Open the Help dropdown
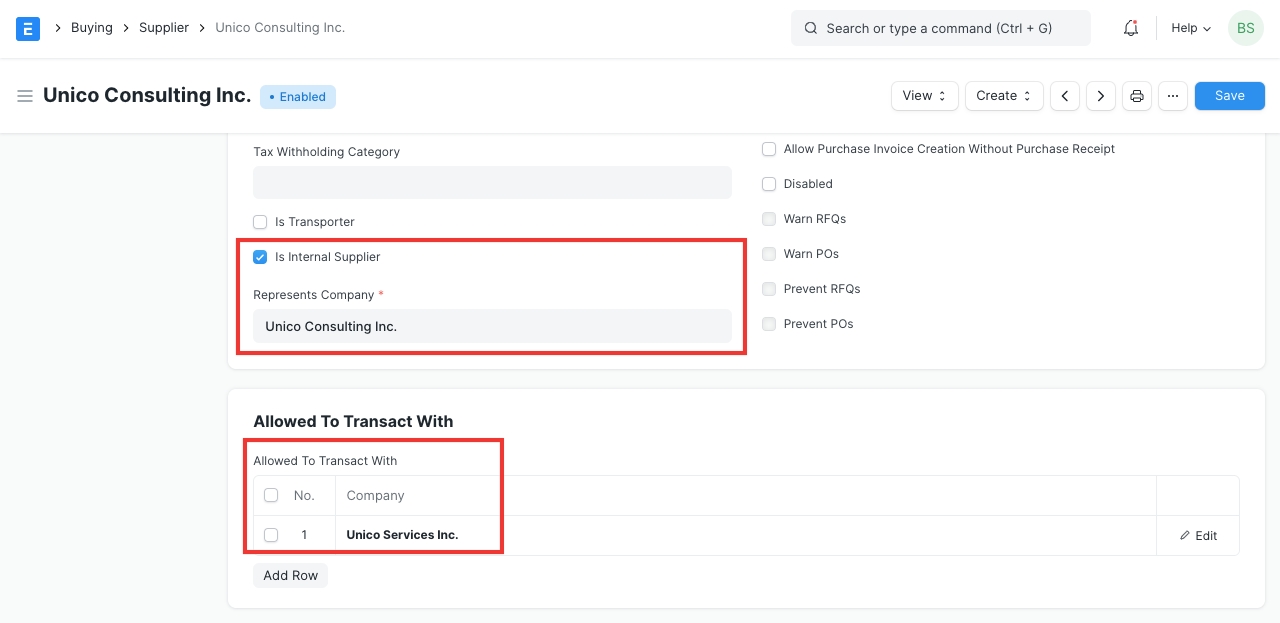The height and width of the screenshot is (623, 1280). click(1190, 28)
